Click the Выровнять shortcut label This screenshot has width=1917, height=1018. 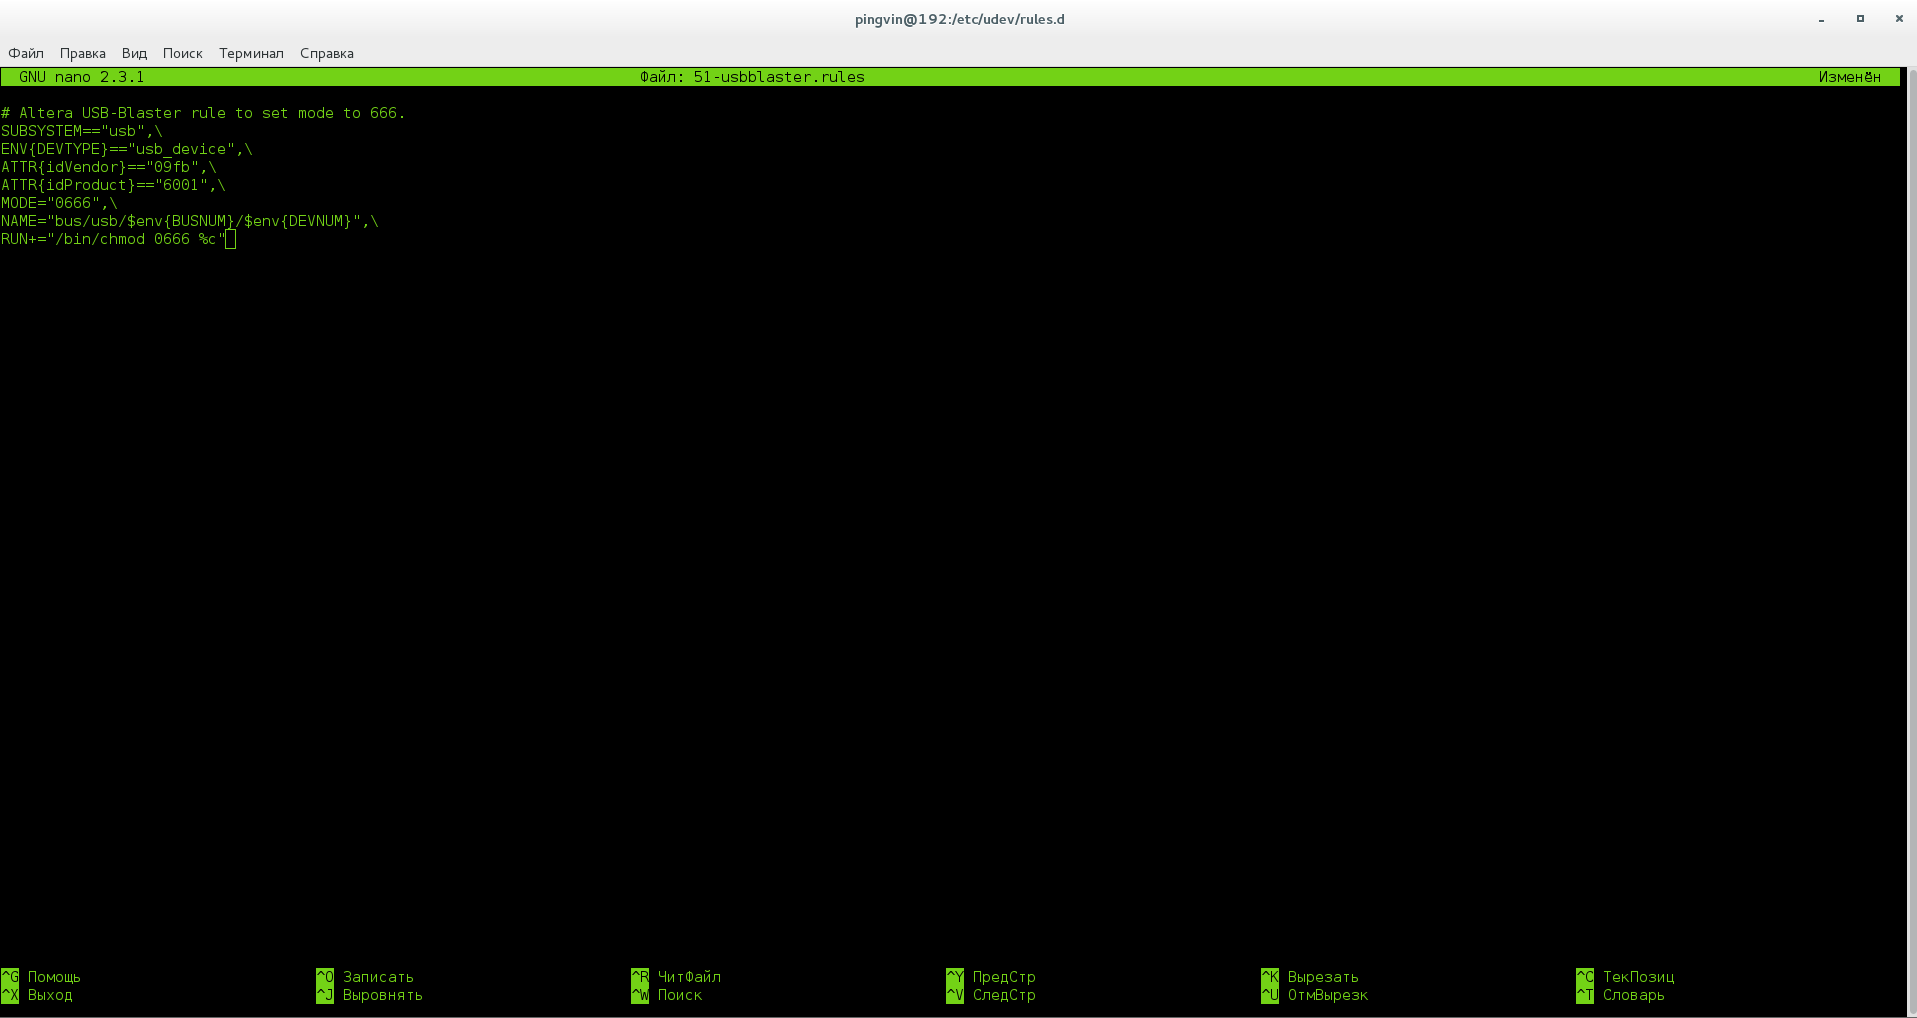point(383,995)
